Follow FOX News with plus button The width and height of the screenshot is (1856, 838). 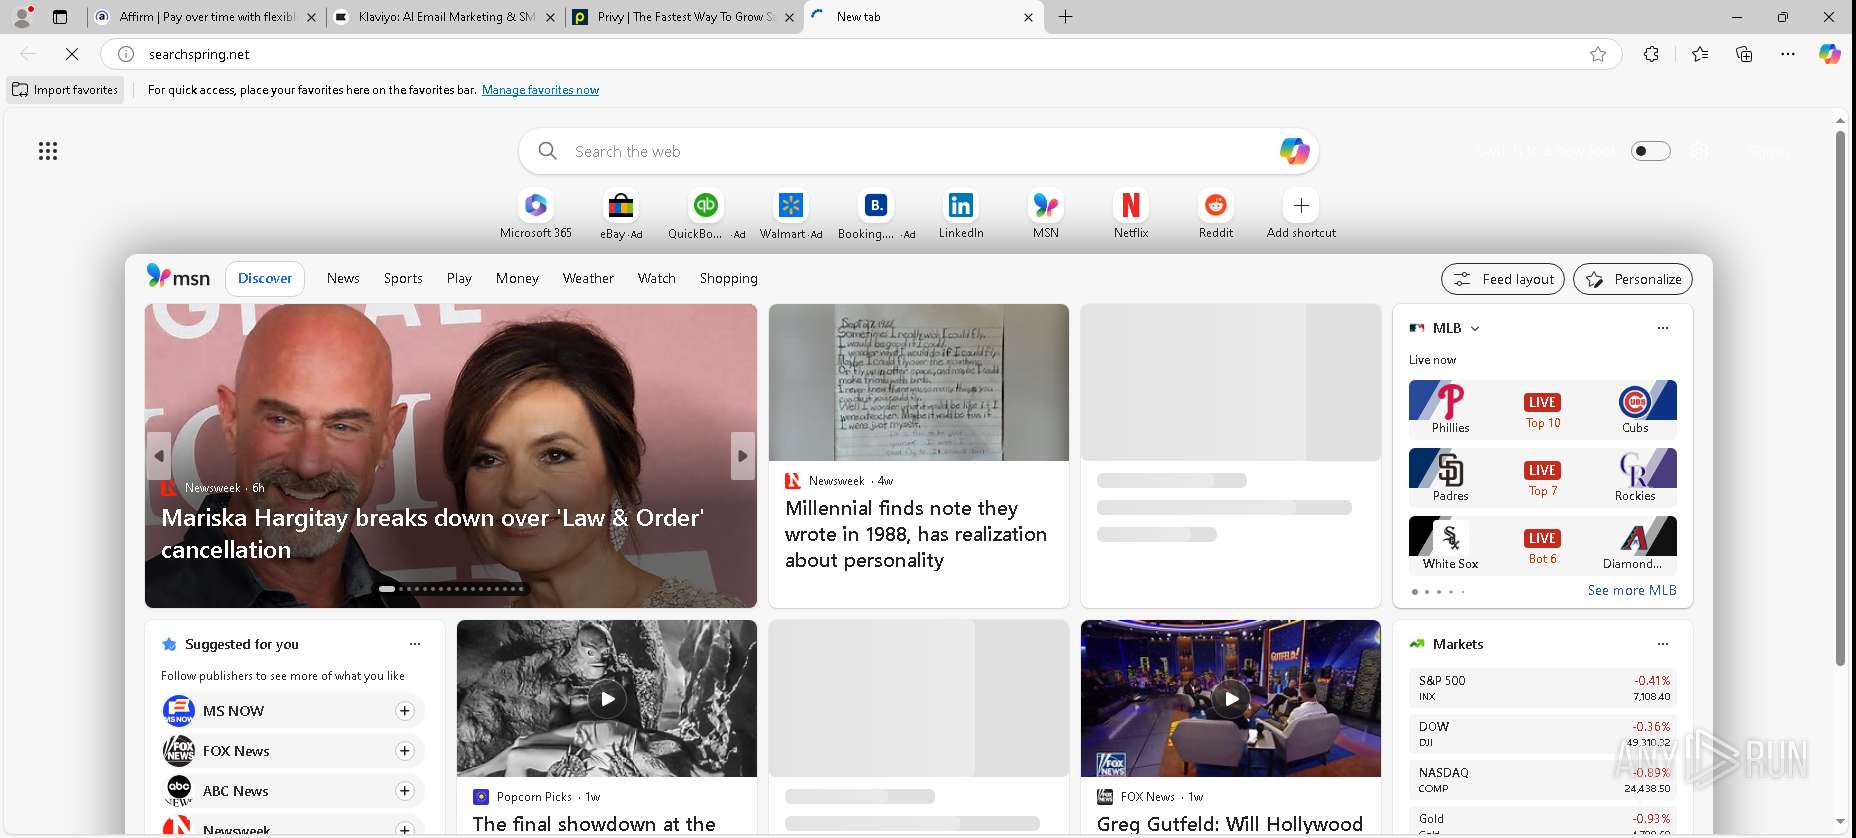coord(404,751)
